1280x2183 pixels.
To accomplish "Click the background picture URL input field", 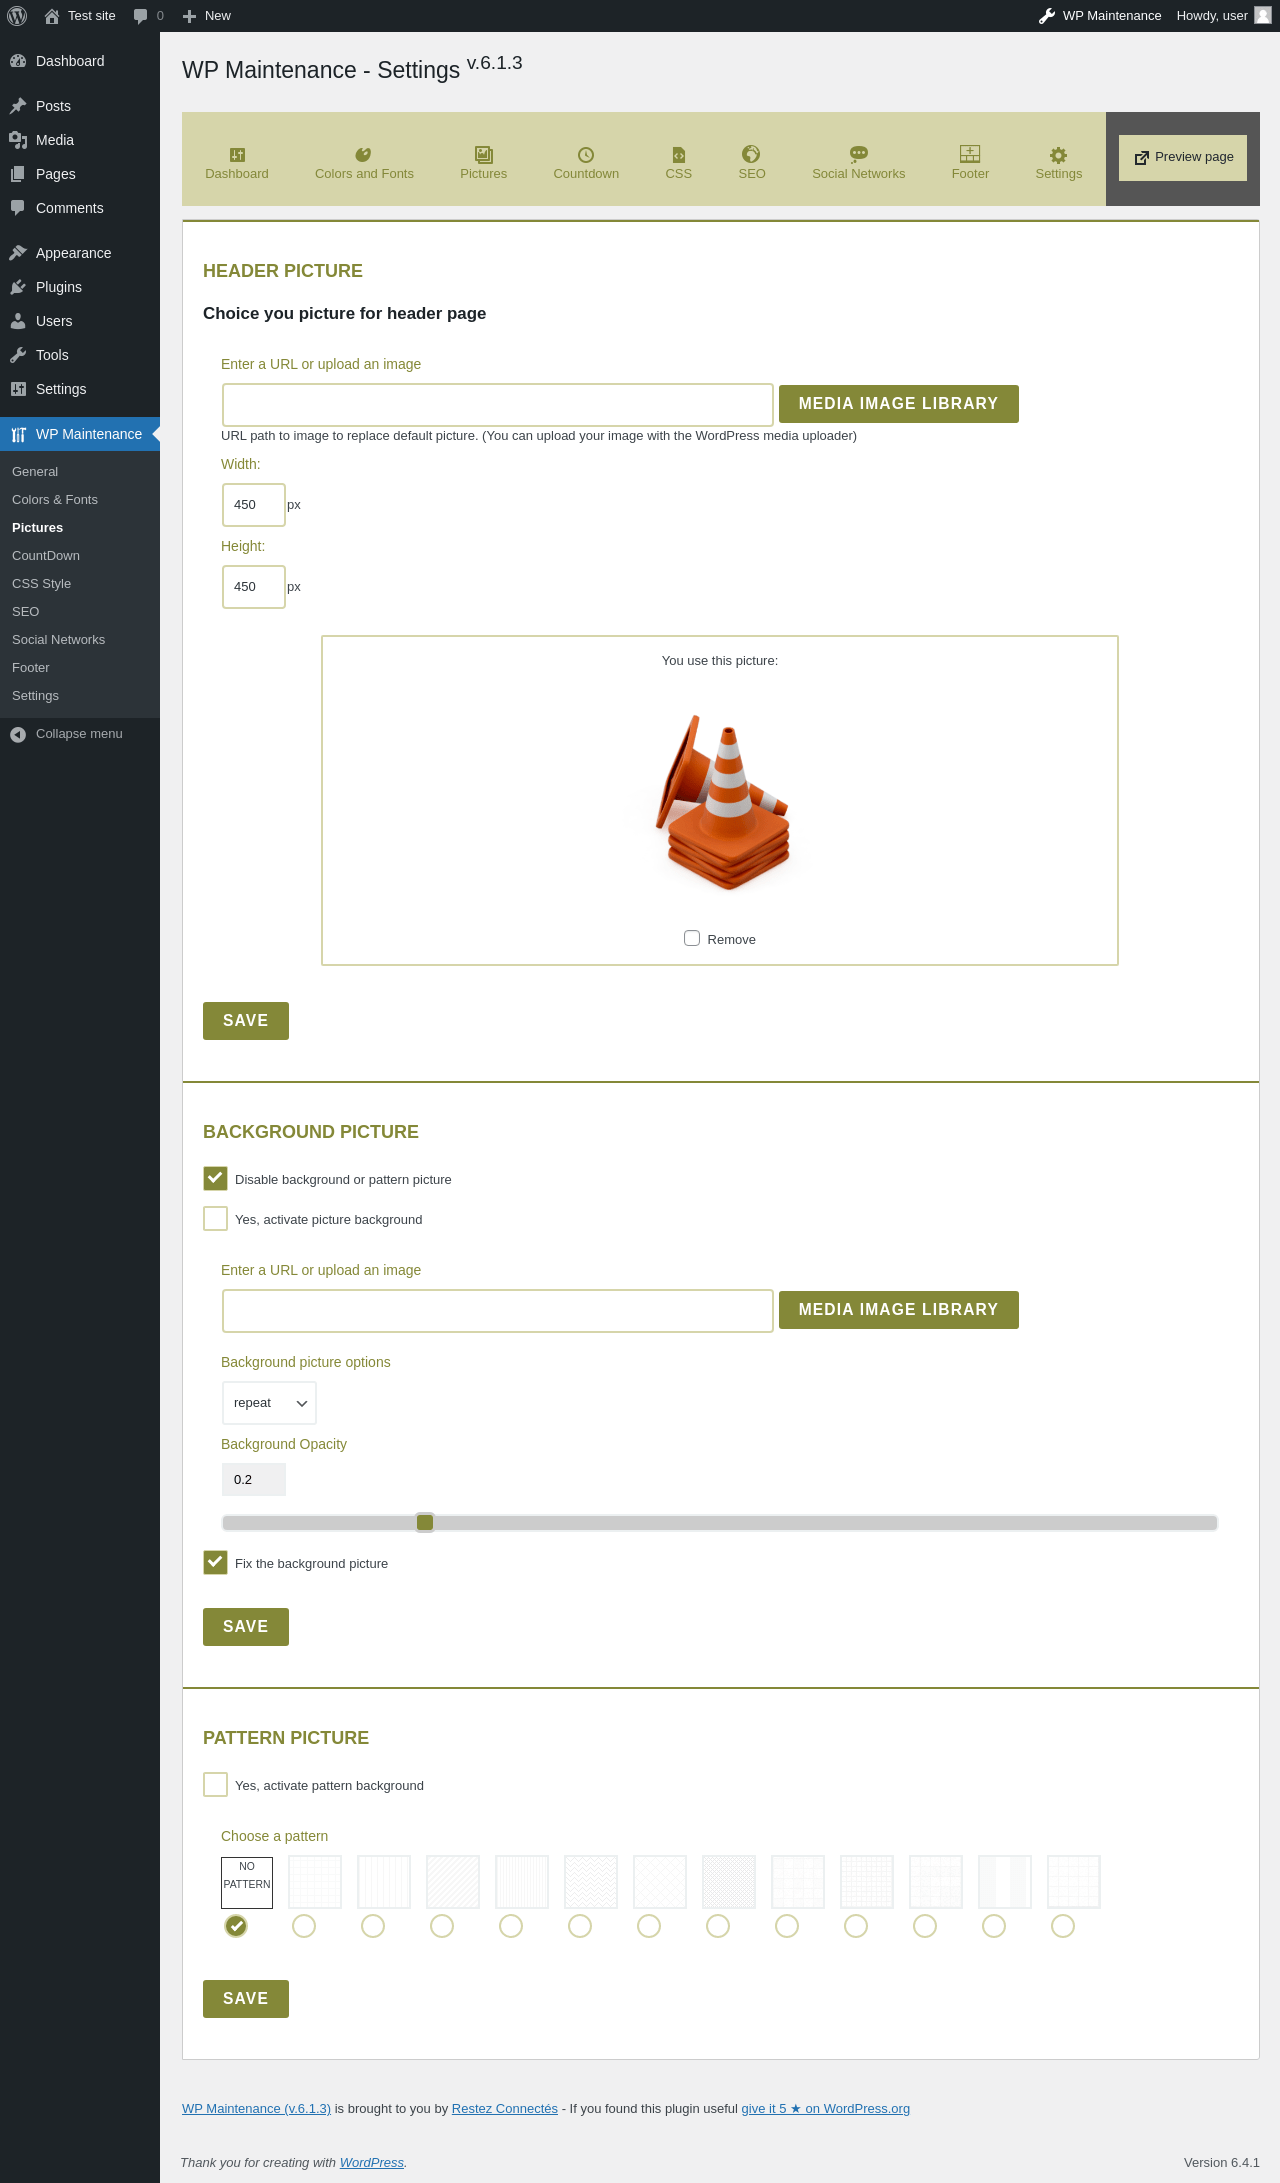I will pos(498,1311).
